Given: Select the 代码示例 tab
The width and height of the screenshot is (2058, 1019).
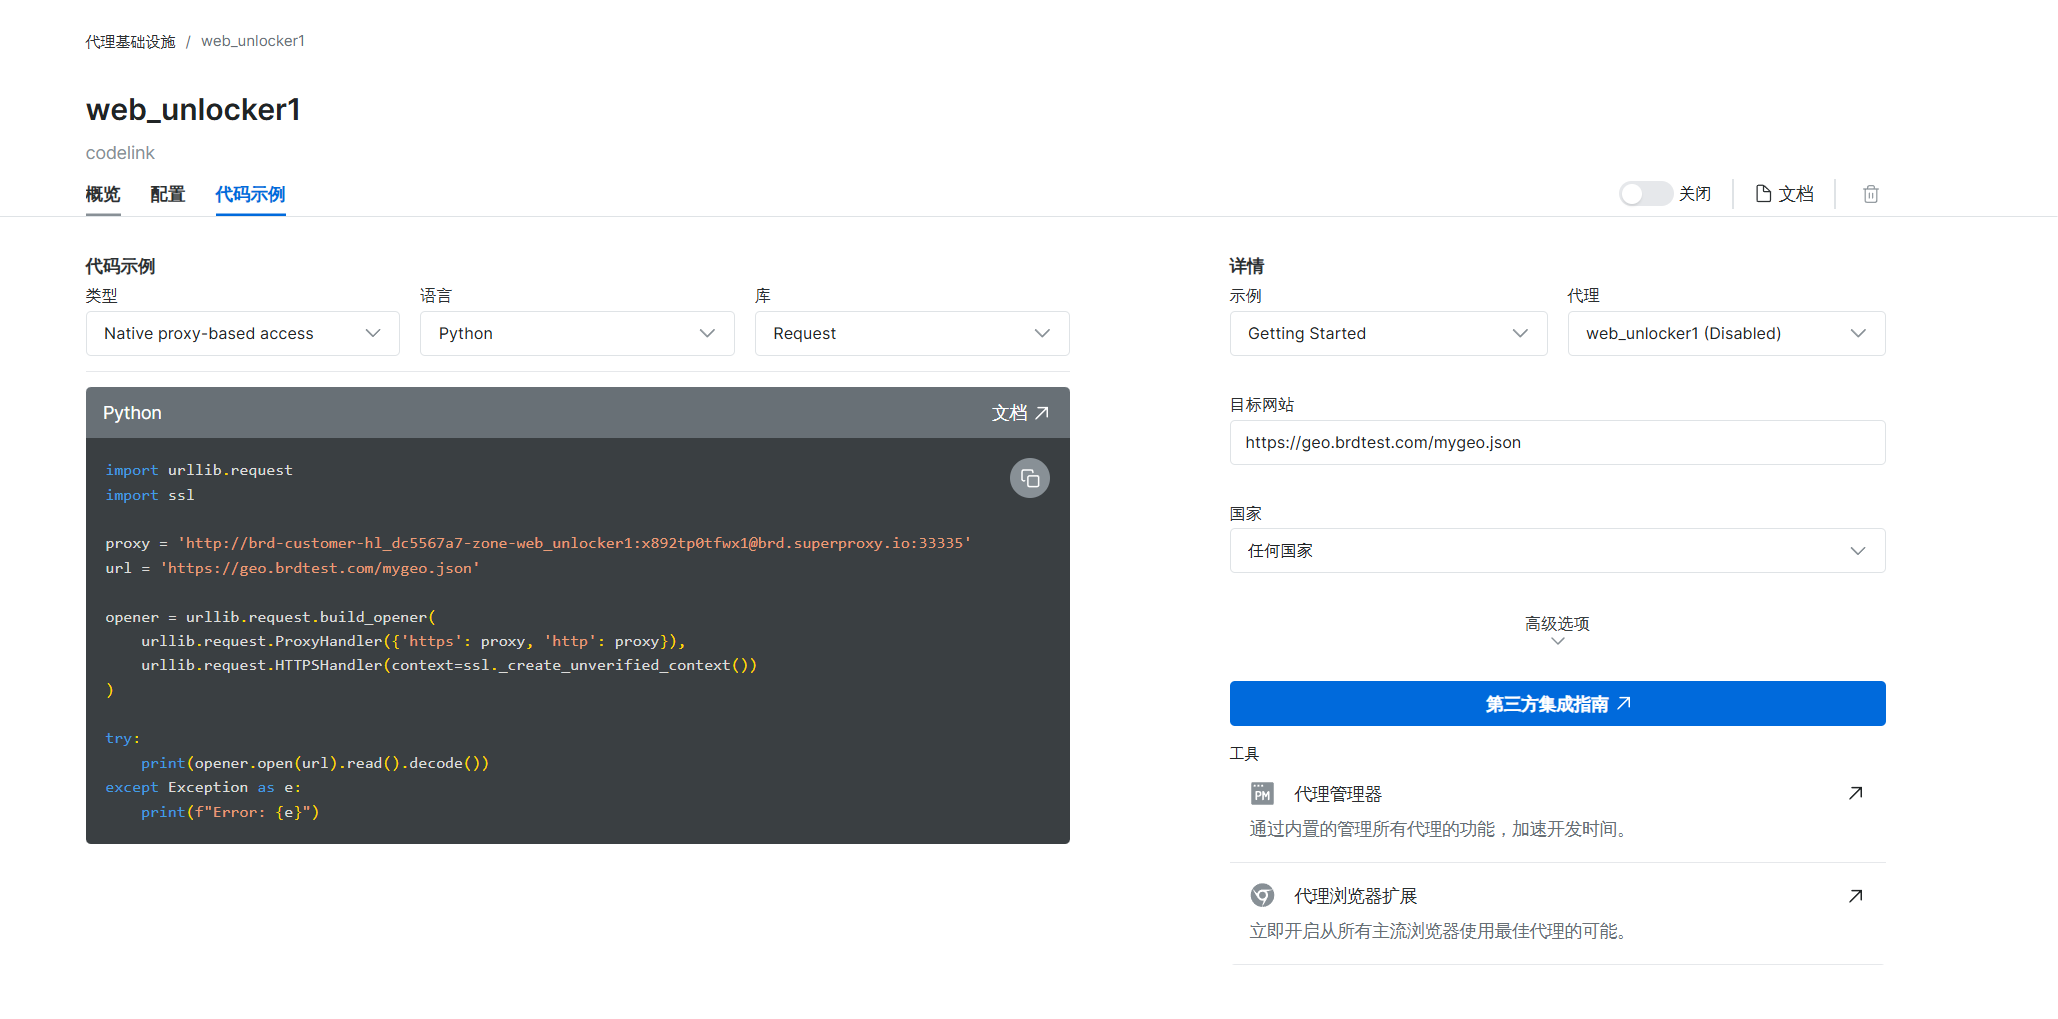Looking at the screenshot, I should (x=251, y=194).
